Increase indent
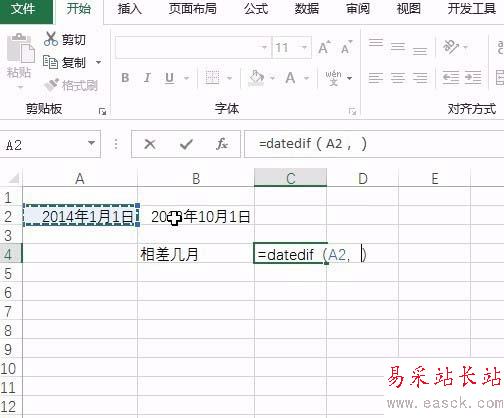This screenshot has height=418, width=504. pos(473,78)
